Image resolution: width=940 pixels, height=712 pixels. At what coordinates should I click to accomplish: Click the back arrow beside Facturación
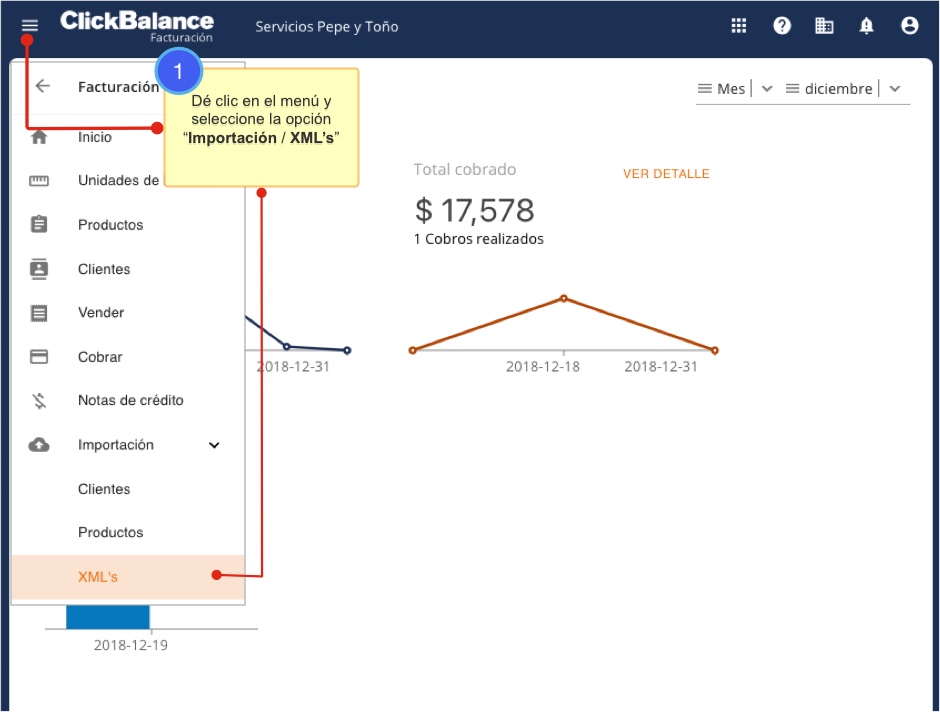(42, 86)
